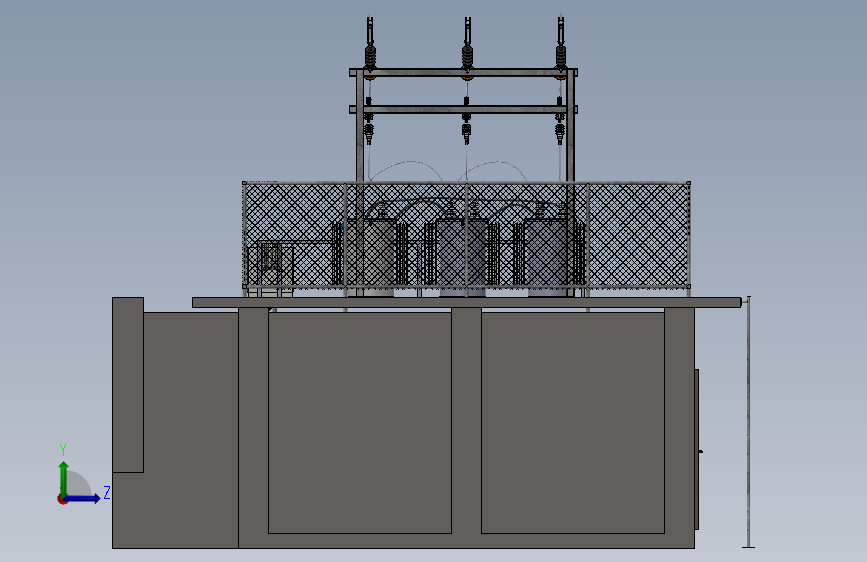The image size is (867, 562).
Task: Select the top crossbeam of steel gantry
Action: click(463, 72)
